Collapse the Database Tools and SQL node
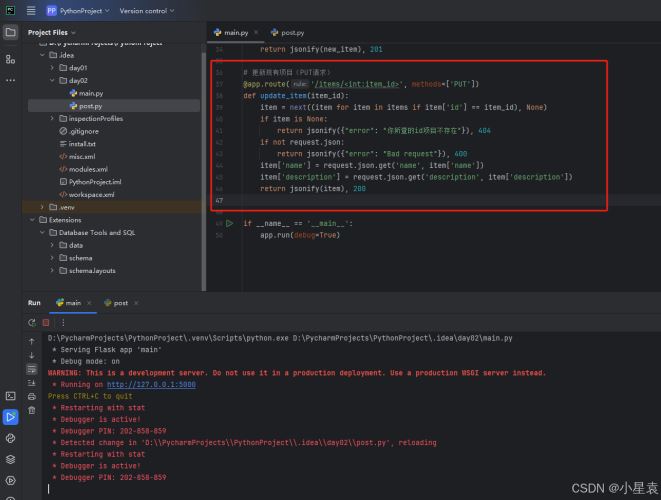 (43, 232)
